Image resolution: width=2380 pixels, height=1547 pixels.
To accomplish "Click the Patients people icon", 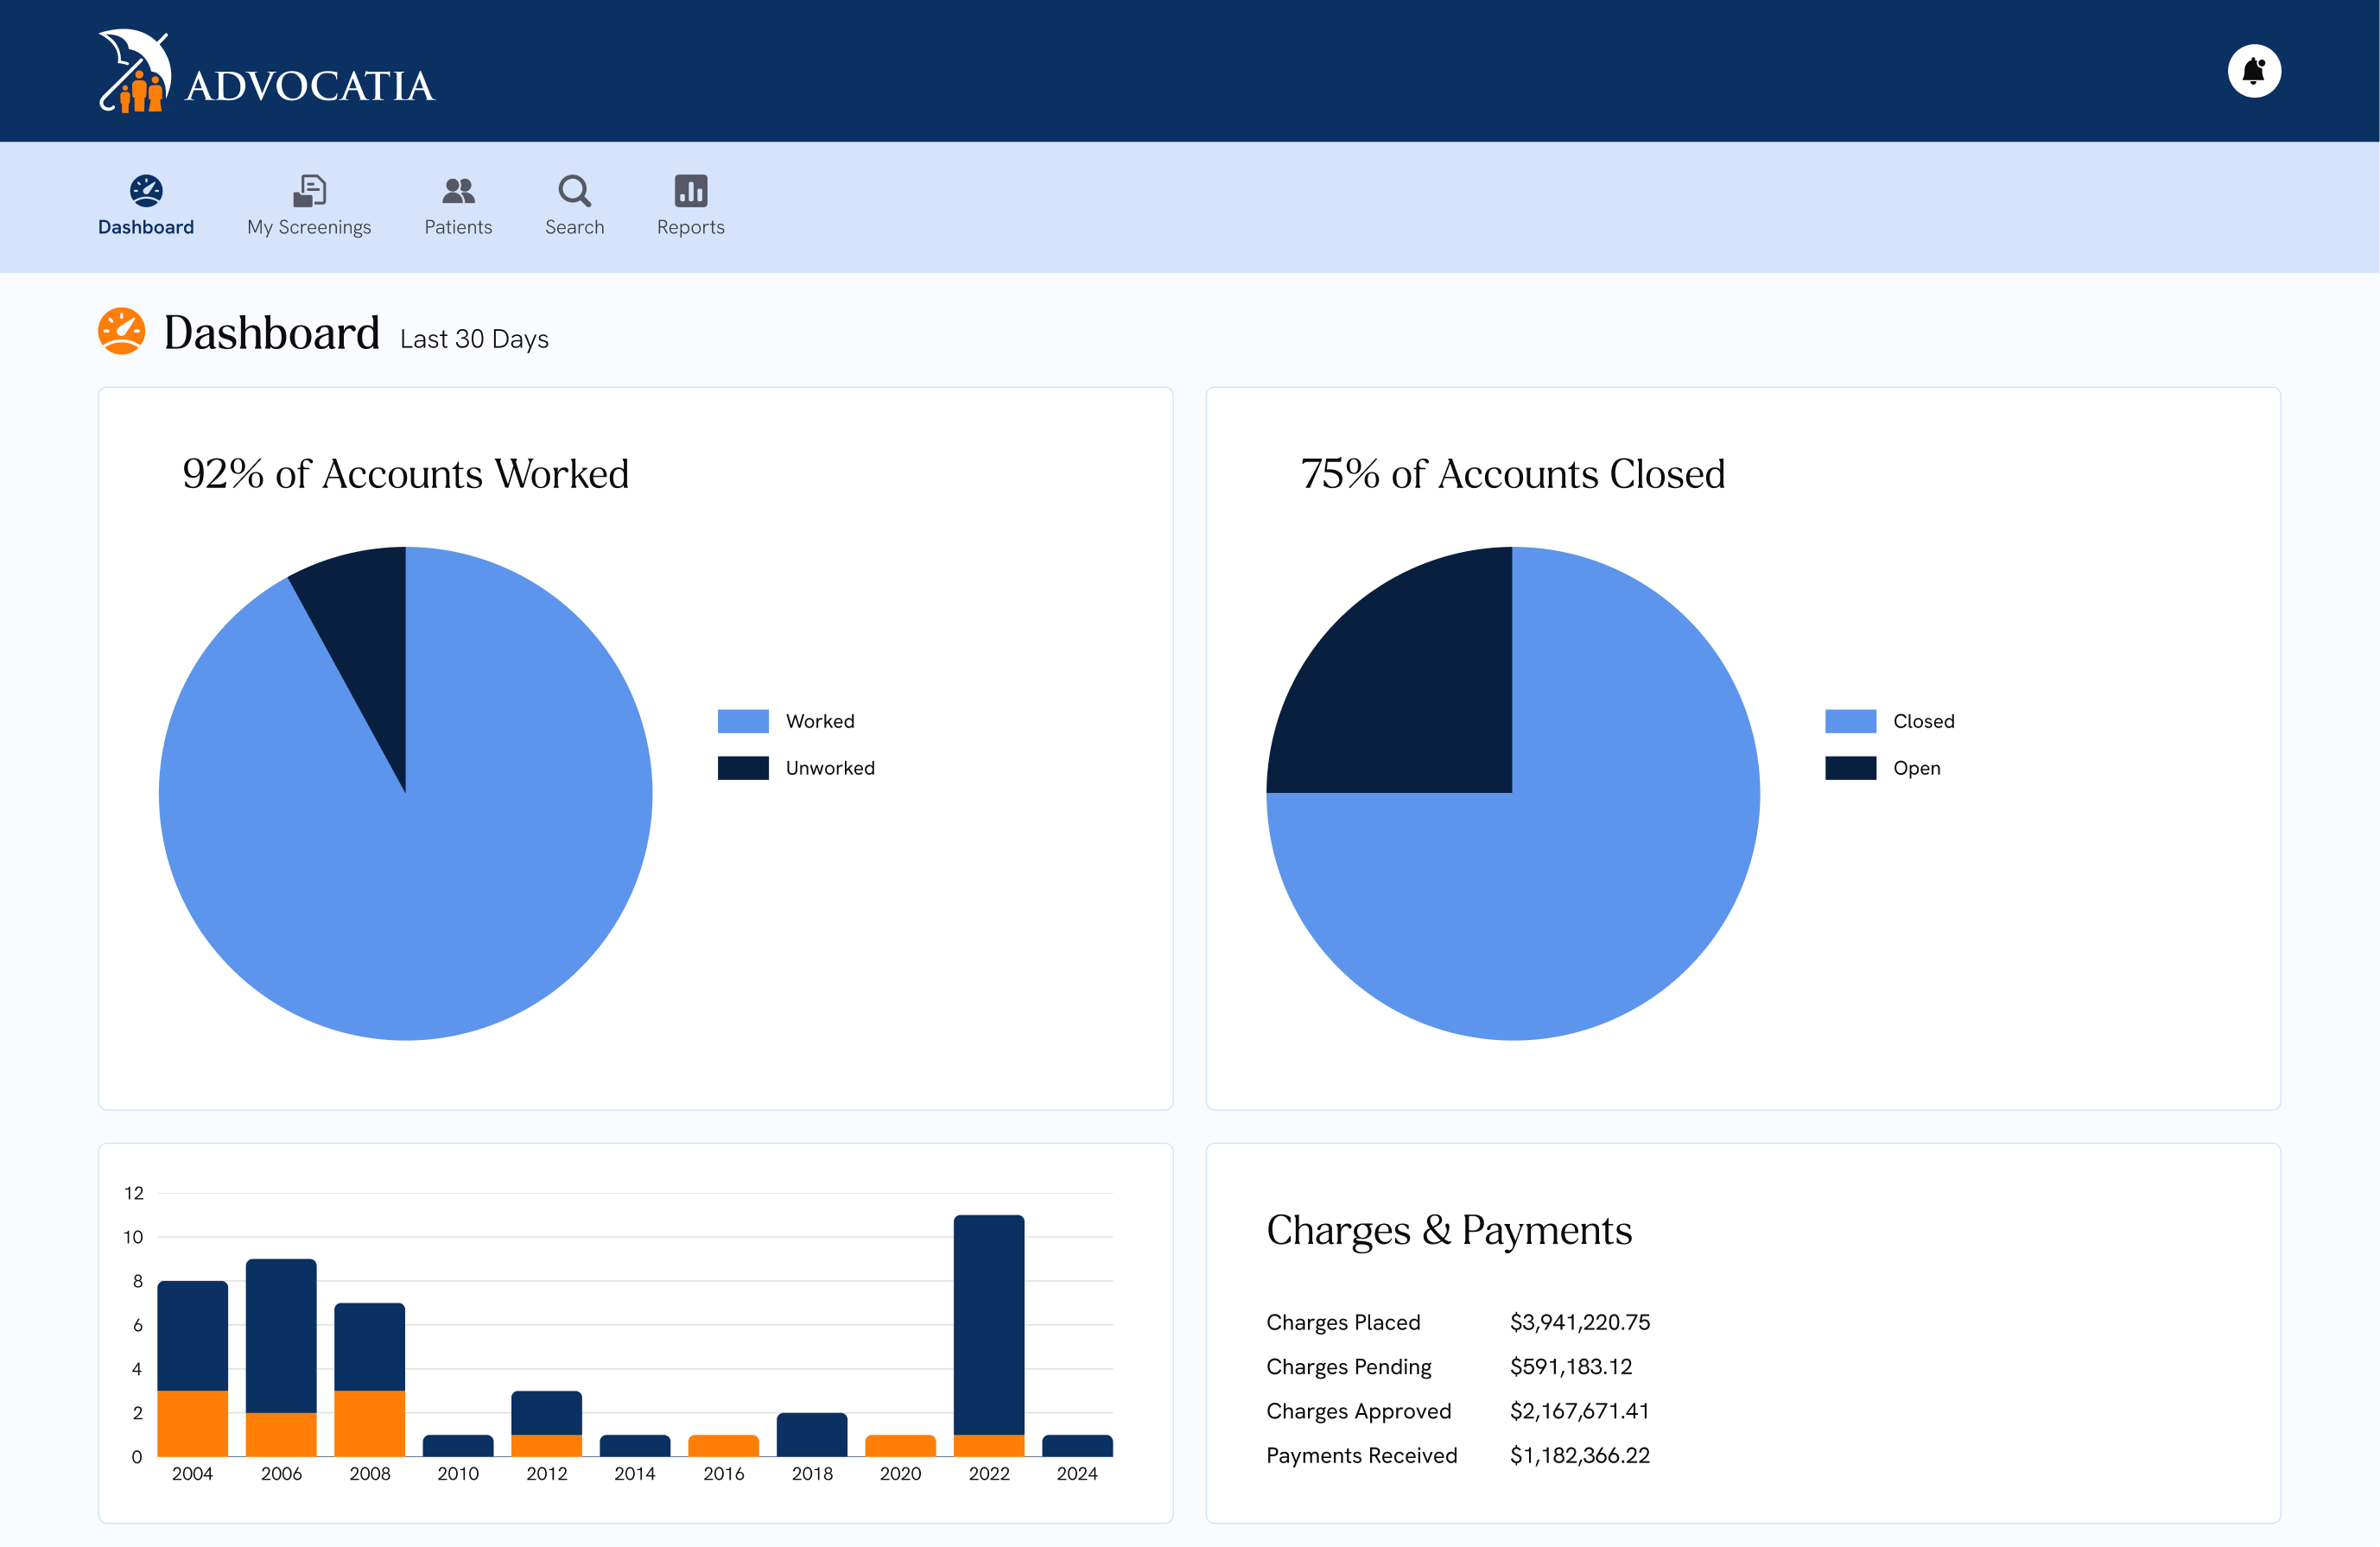I will coord(458,190).
